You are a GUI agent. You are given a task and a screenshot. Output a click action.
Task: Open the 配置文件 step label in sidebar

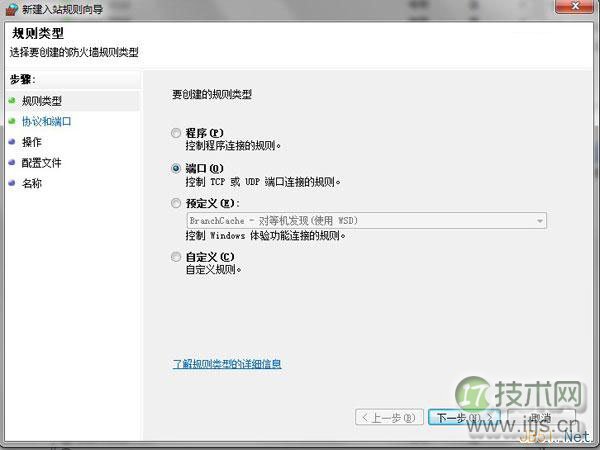(x=41, y=163)
